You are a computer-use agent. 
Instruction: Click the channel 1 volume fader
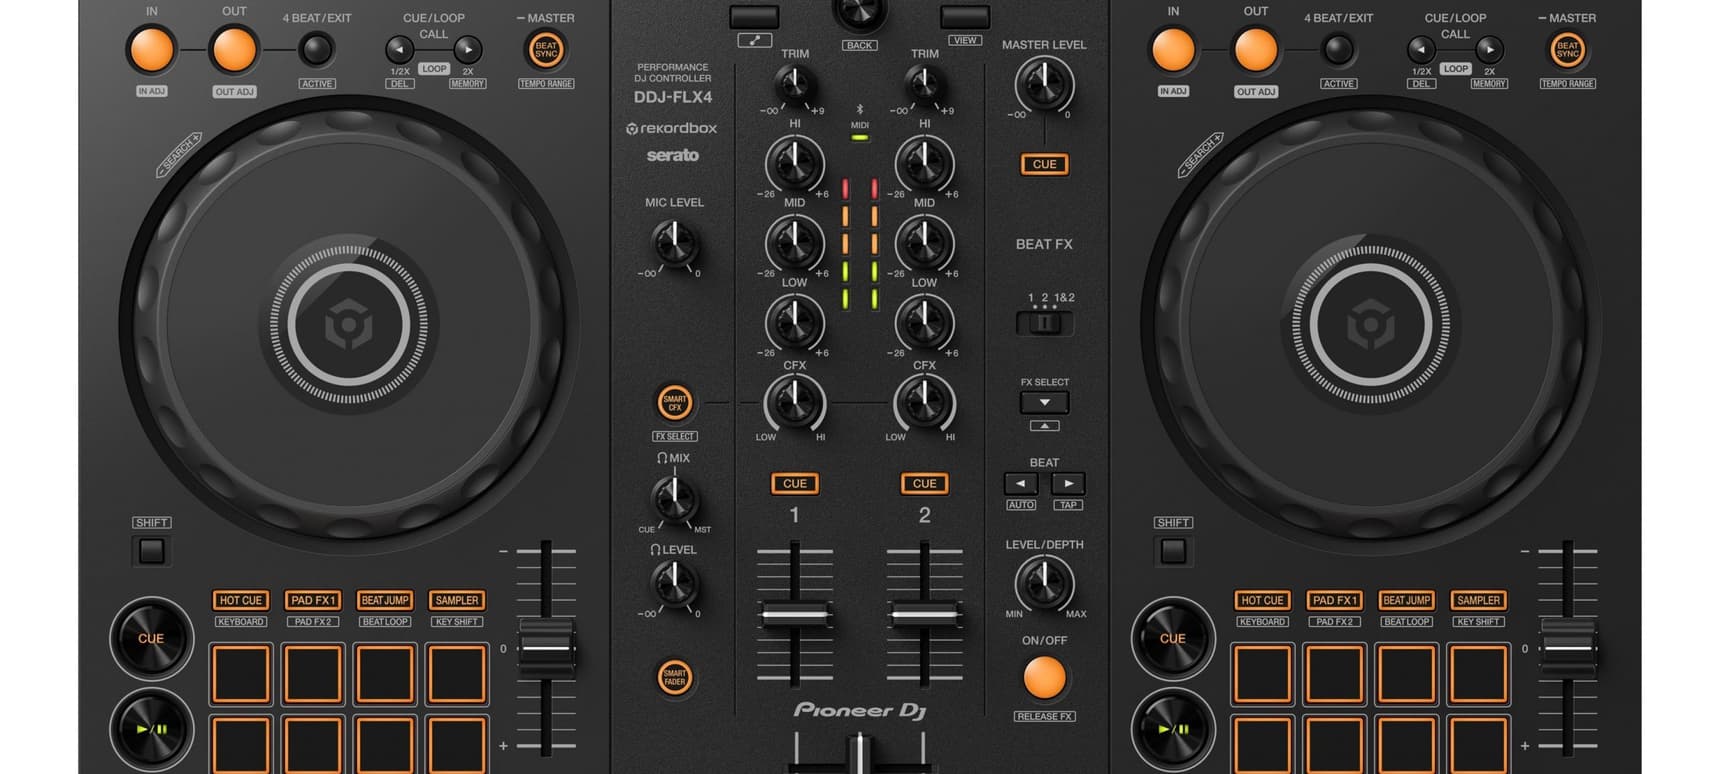[x=795, y=614]
